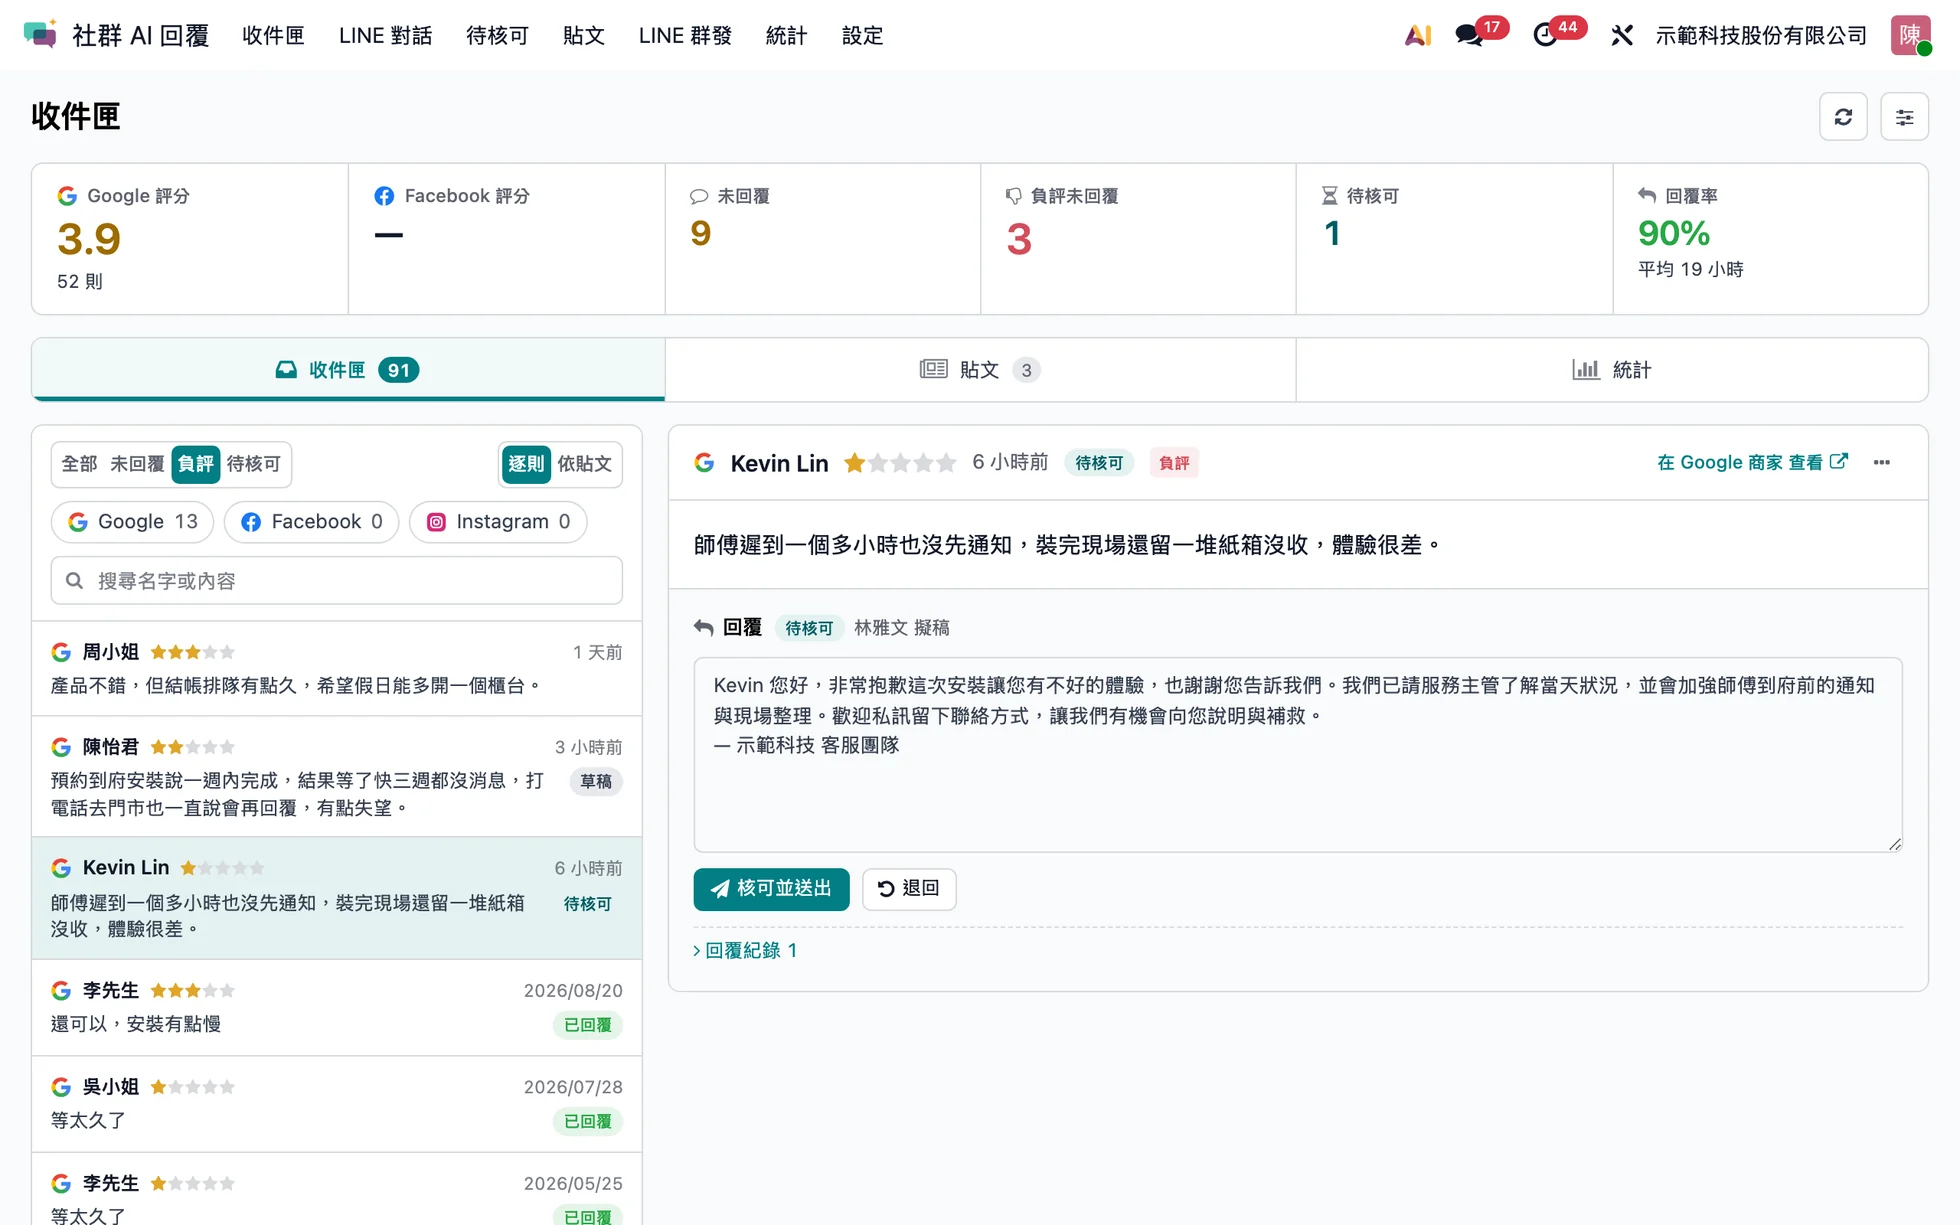Click the reply arrow icon next to 回覆
This screenshot has height=1225, width=1960.
[704, 627]
